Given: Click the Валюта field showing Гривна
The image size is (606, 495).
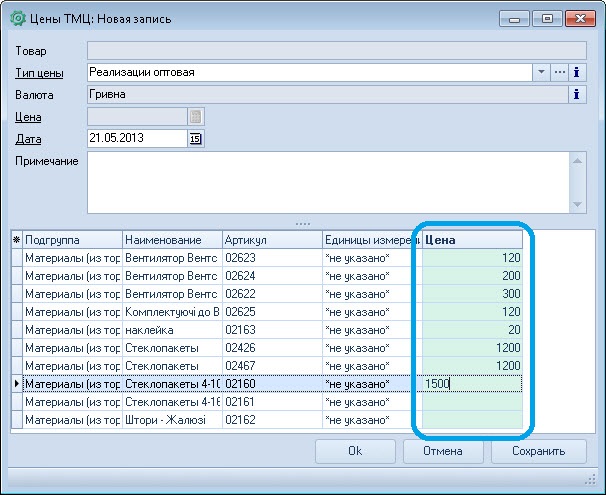Looking at the screenshot, I should point(328,94).
